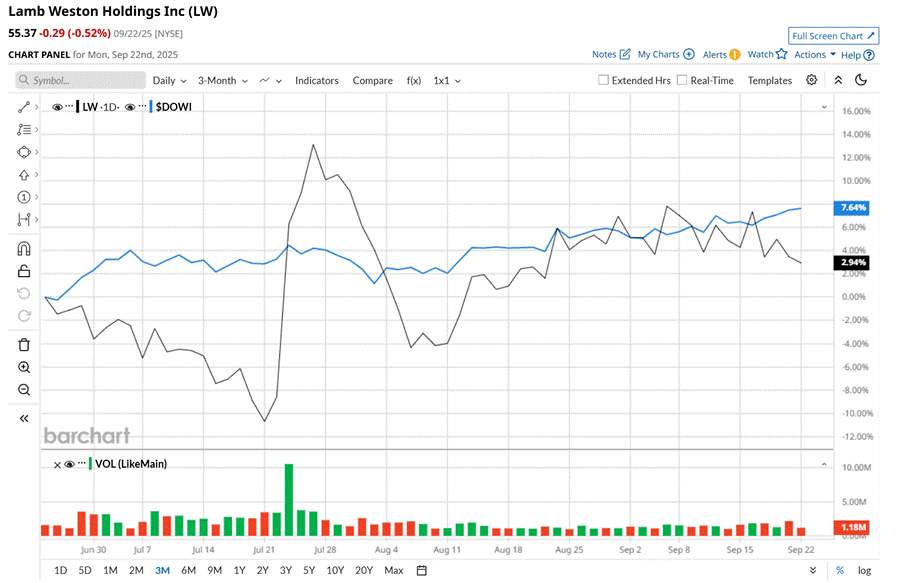
Task: Toggle LW series visibility eye
Action: click(57, 107)
